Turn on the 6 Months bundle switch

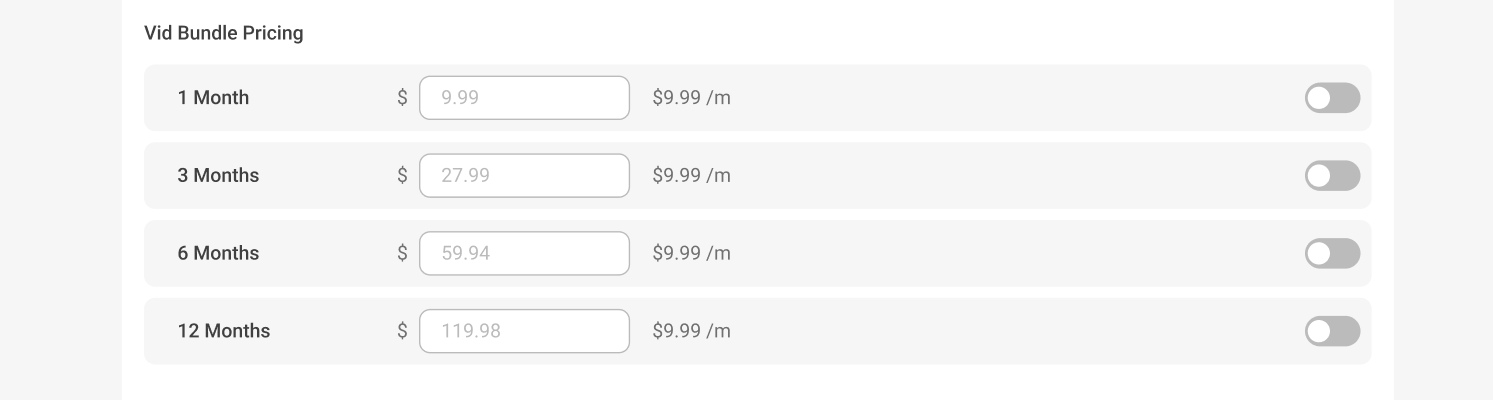tap(1332, 254)
